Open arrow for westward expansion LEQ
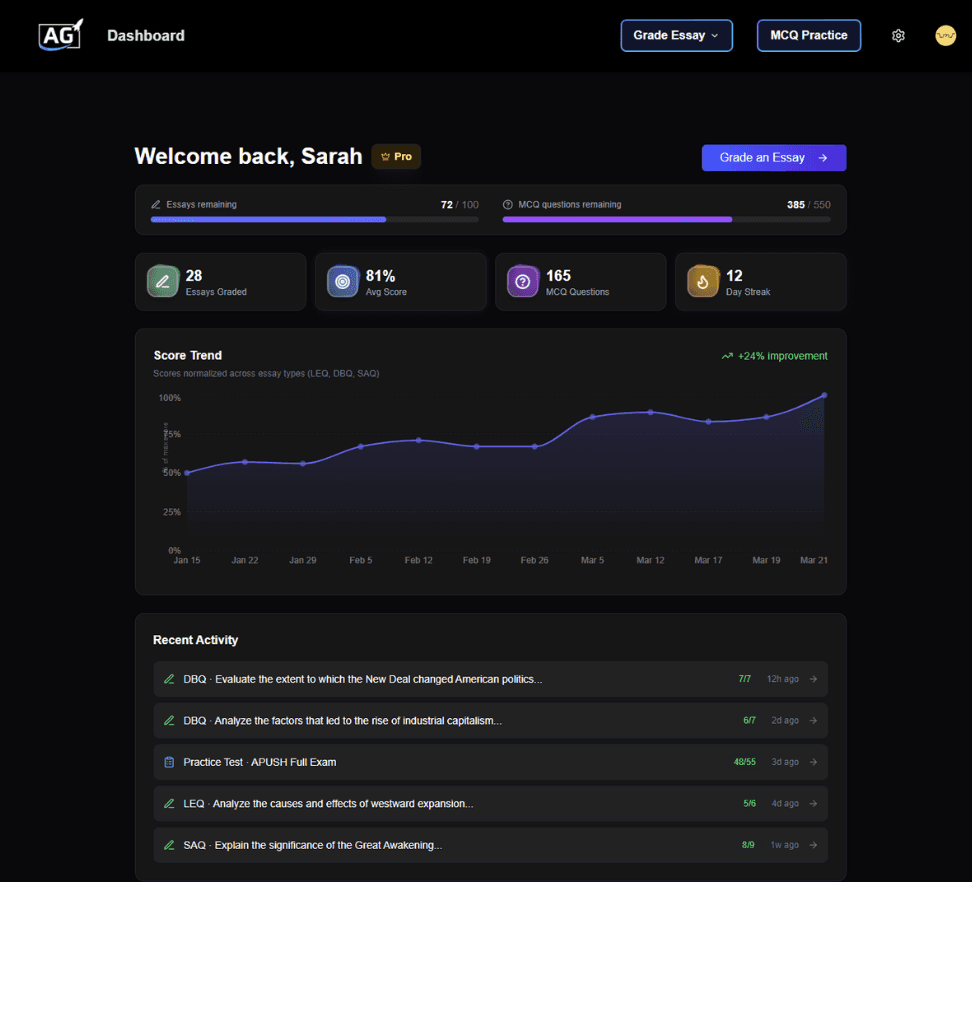Image resolution: width=972 pixels, height=1024 pixels. [x=813, y=804]
